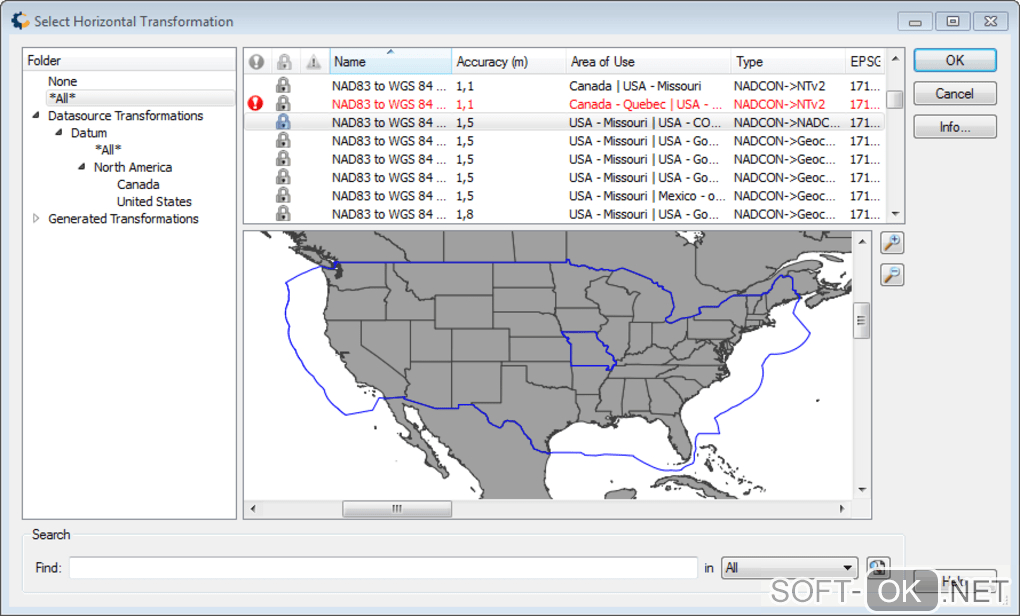
Task: Click the warning triangle column header icon
Action: 314,62
